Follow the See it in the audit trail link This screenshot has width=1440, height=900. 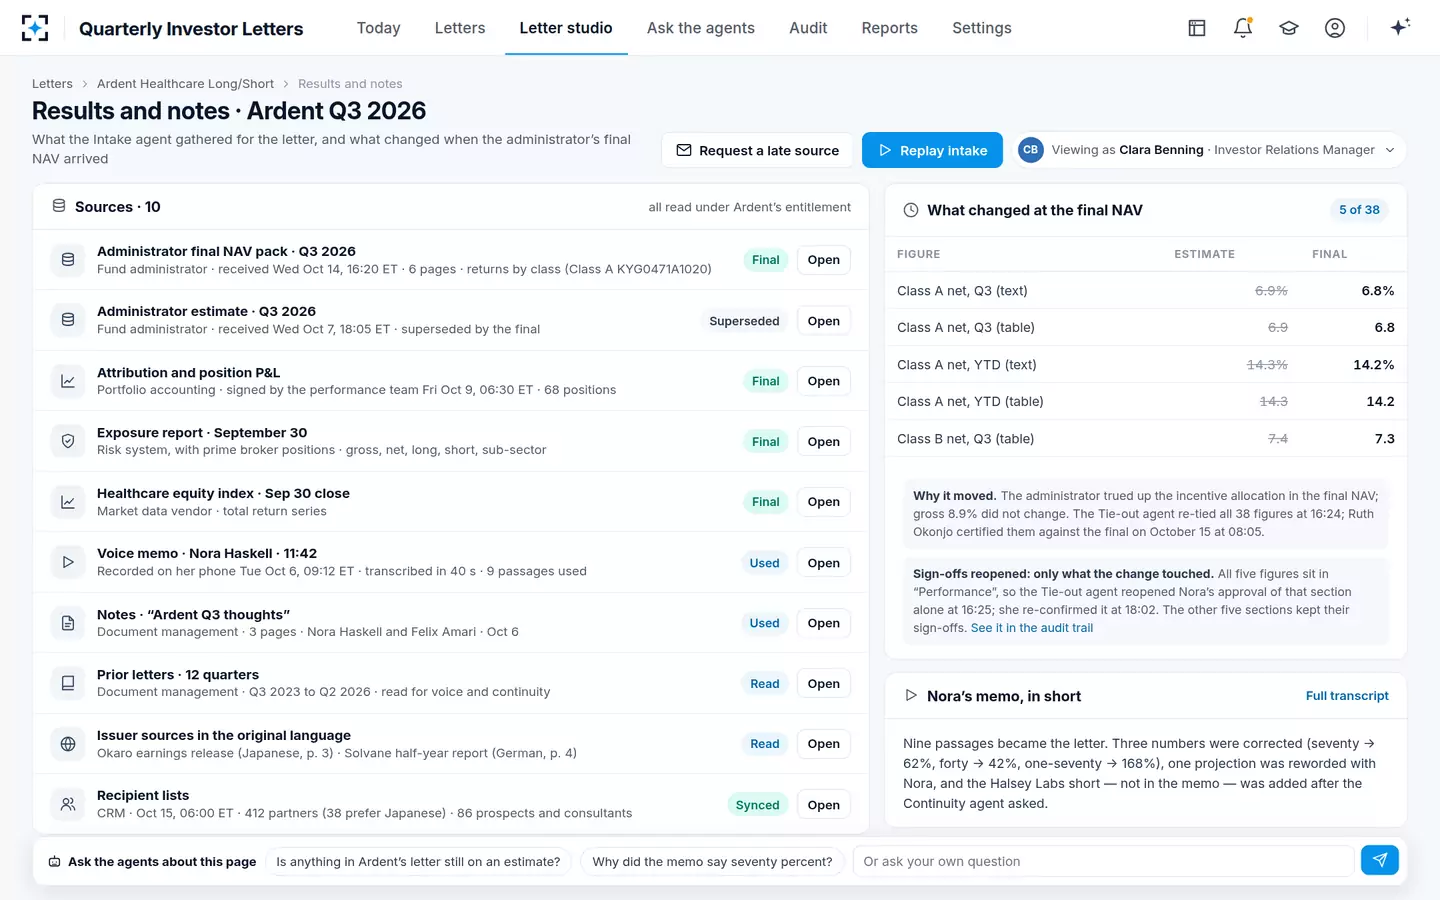1032,628
